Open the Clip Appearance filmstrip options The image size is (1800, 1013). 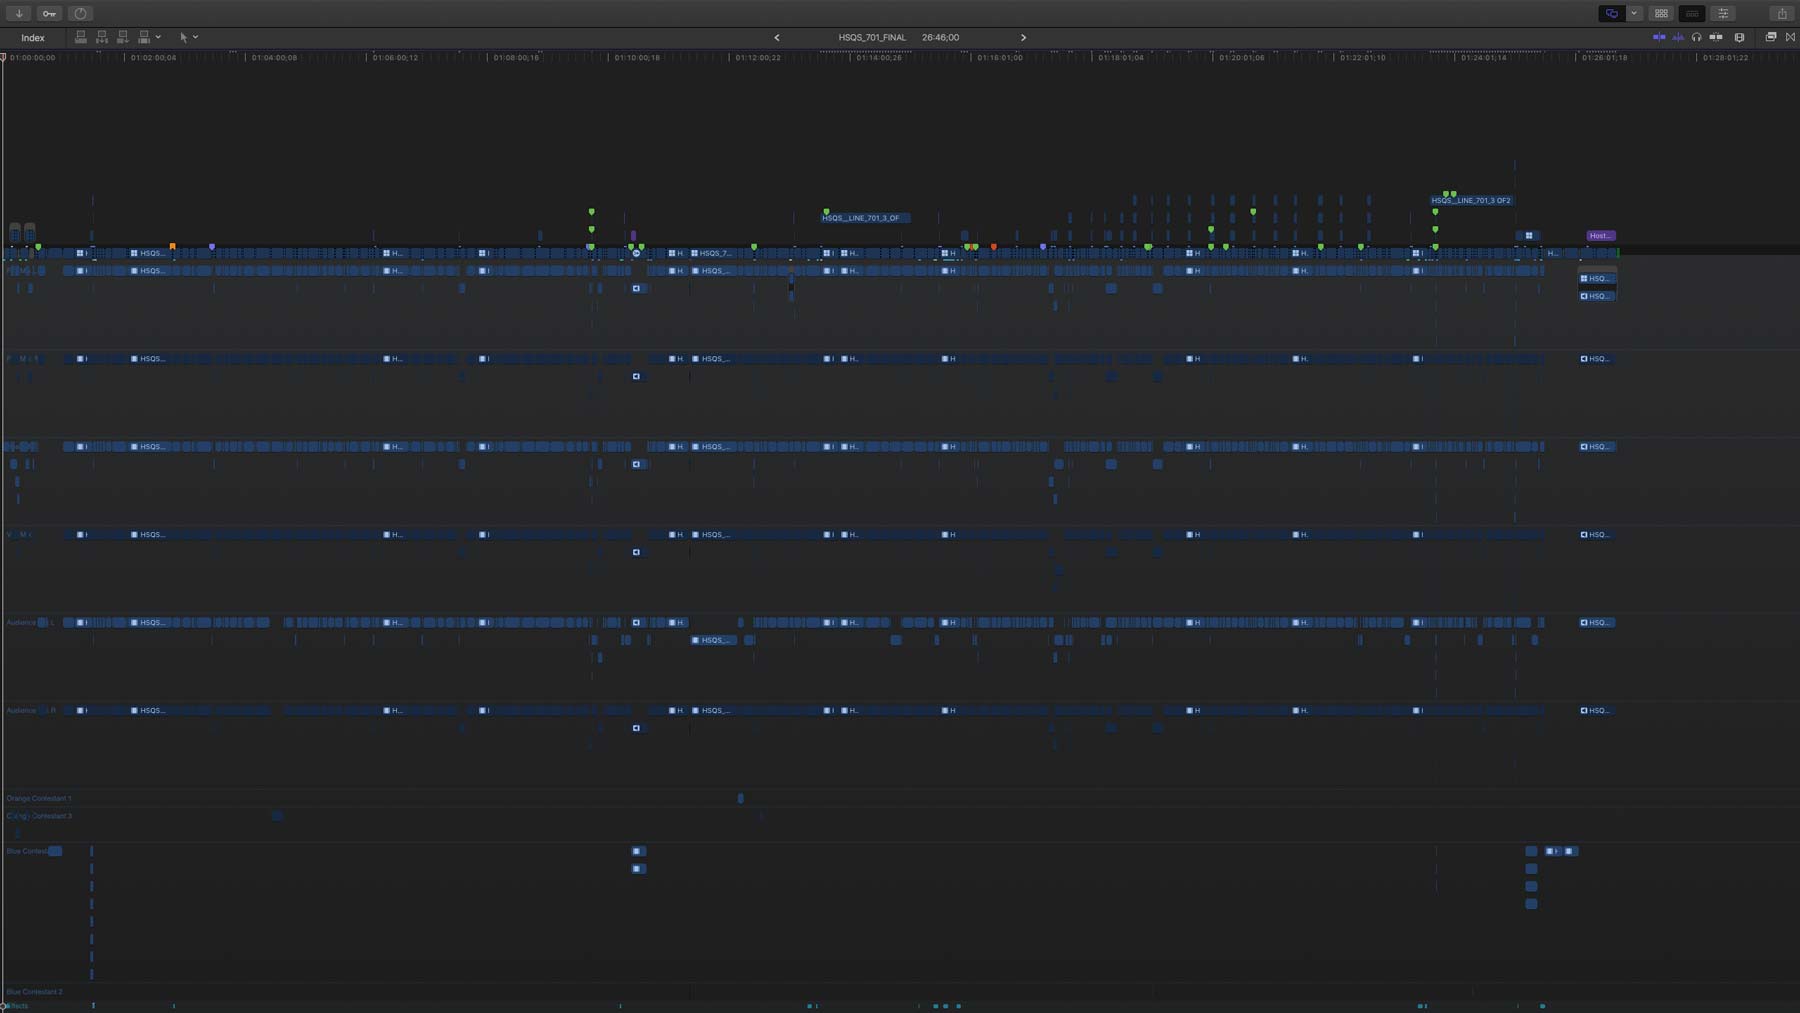(x=1740, y=37)
